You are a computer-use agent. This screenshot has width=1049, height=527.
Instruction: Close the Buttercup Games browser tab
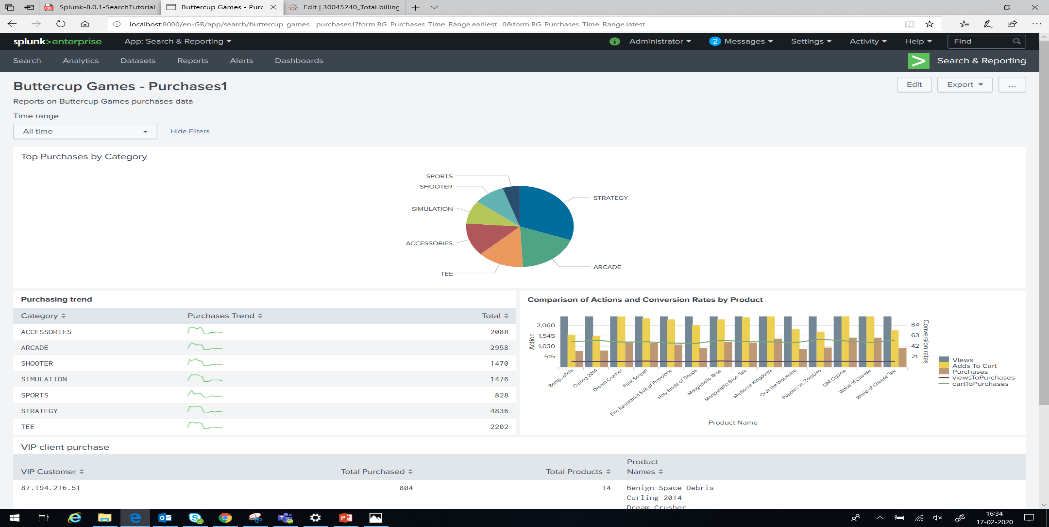pos(275,7)
